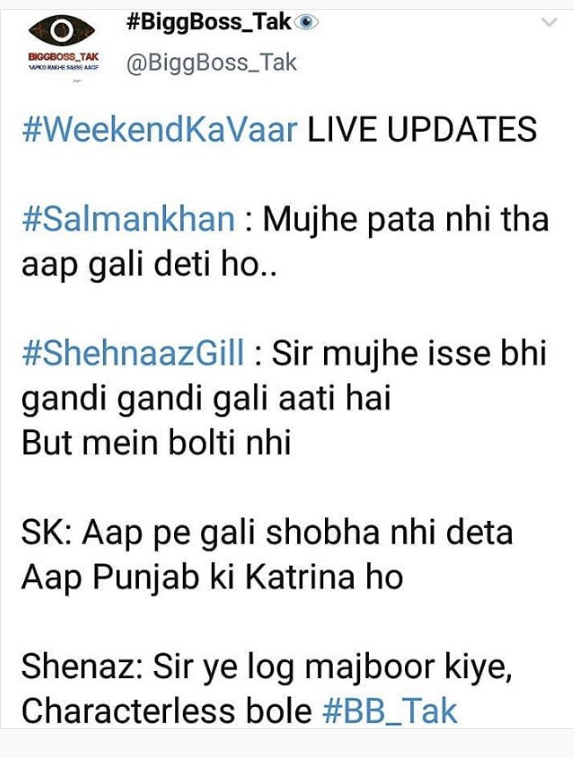Open the #ShehnaazGill hashtag
This screenshot has width=574, height=758.
133,353
